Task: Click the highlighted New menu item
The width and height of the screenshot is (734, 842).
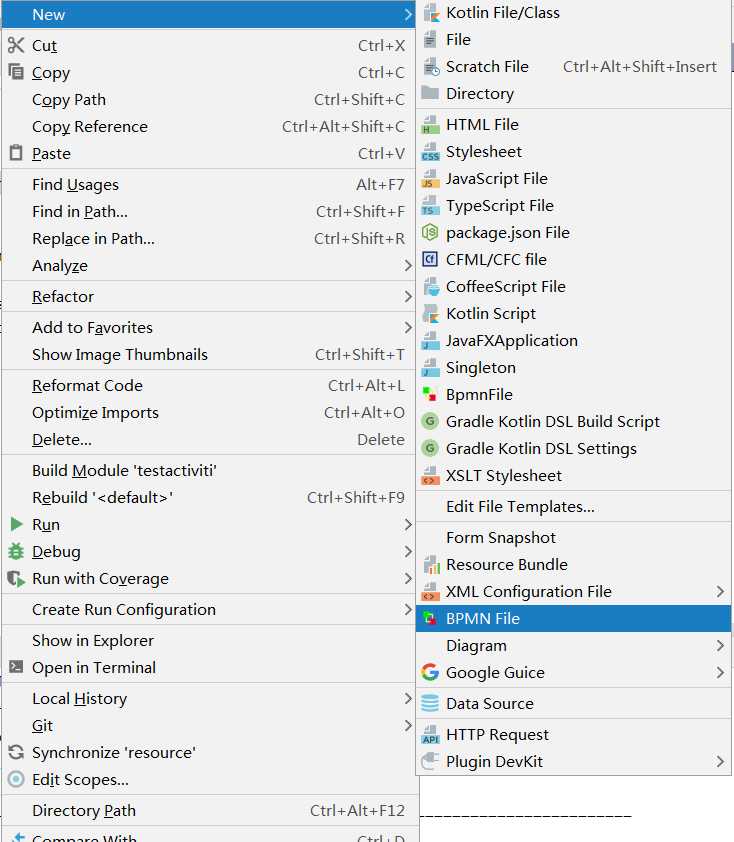Action: (x=208, y=14)
